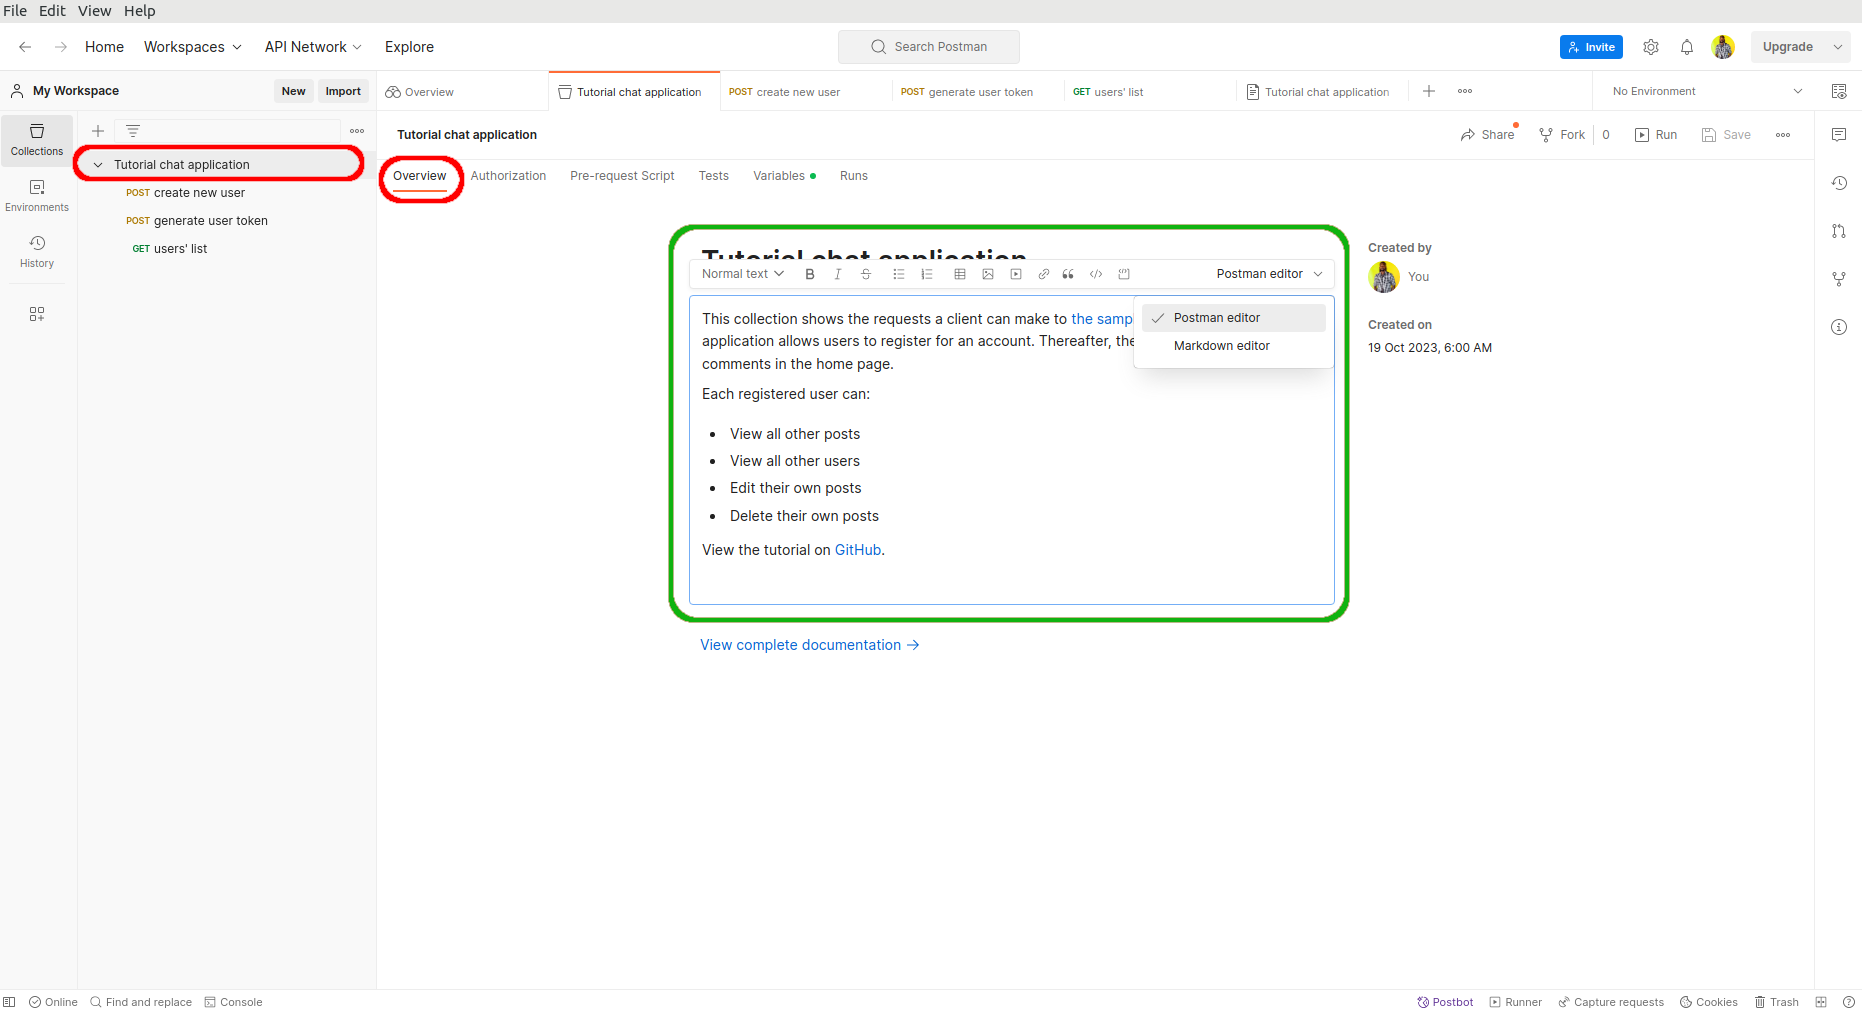The image size is (1862, 1013).
Task: Open the notifications bell
Action: click(1687, 47)
